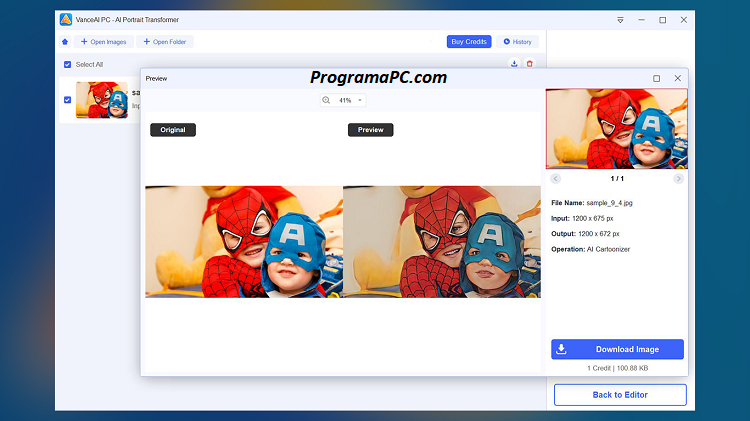Viewport: 750px width, 421px height.
Task: Open the 41% zoom dropdown
Action: pyautogui.click(x=360, y=100)
